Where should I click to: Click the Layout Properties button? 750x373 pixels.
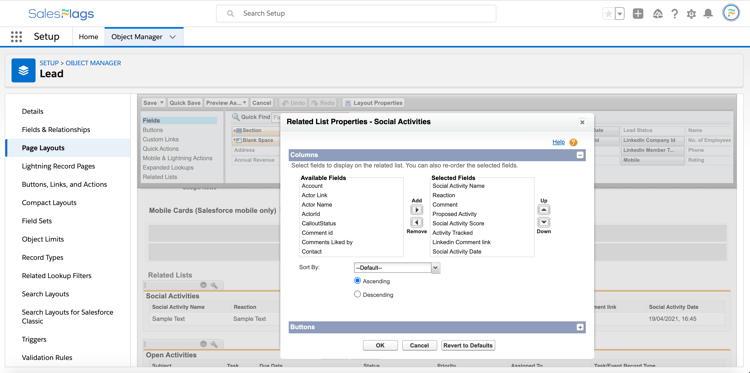(374, 103)
